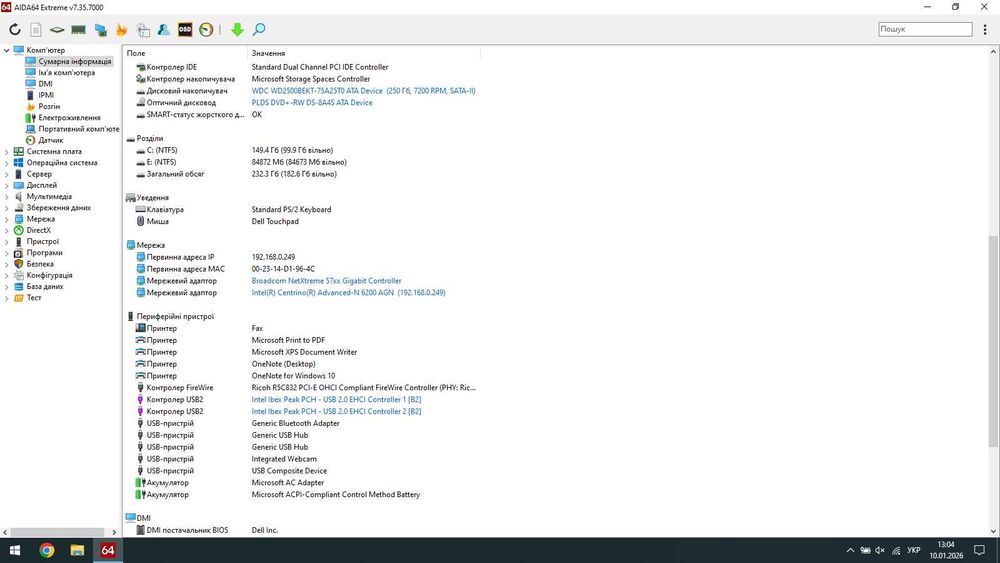Focus the Пошук search field
This screenshot has height=563, width=1000.
925,29
